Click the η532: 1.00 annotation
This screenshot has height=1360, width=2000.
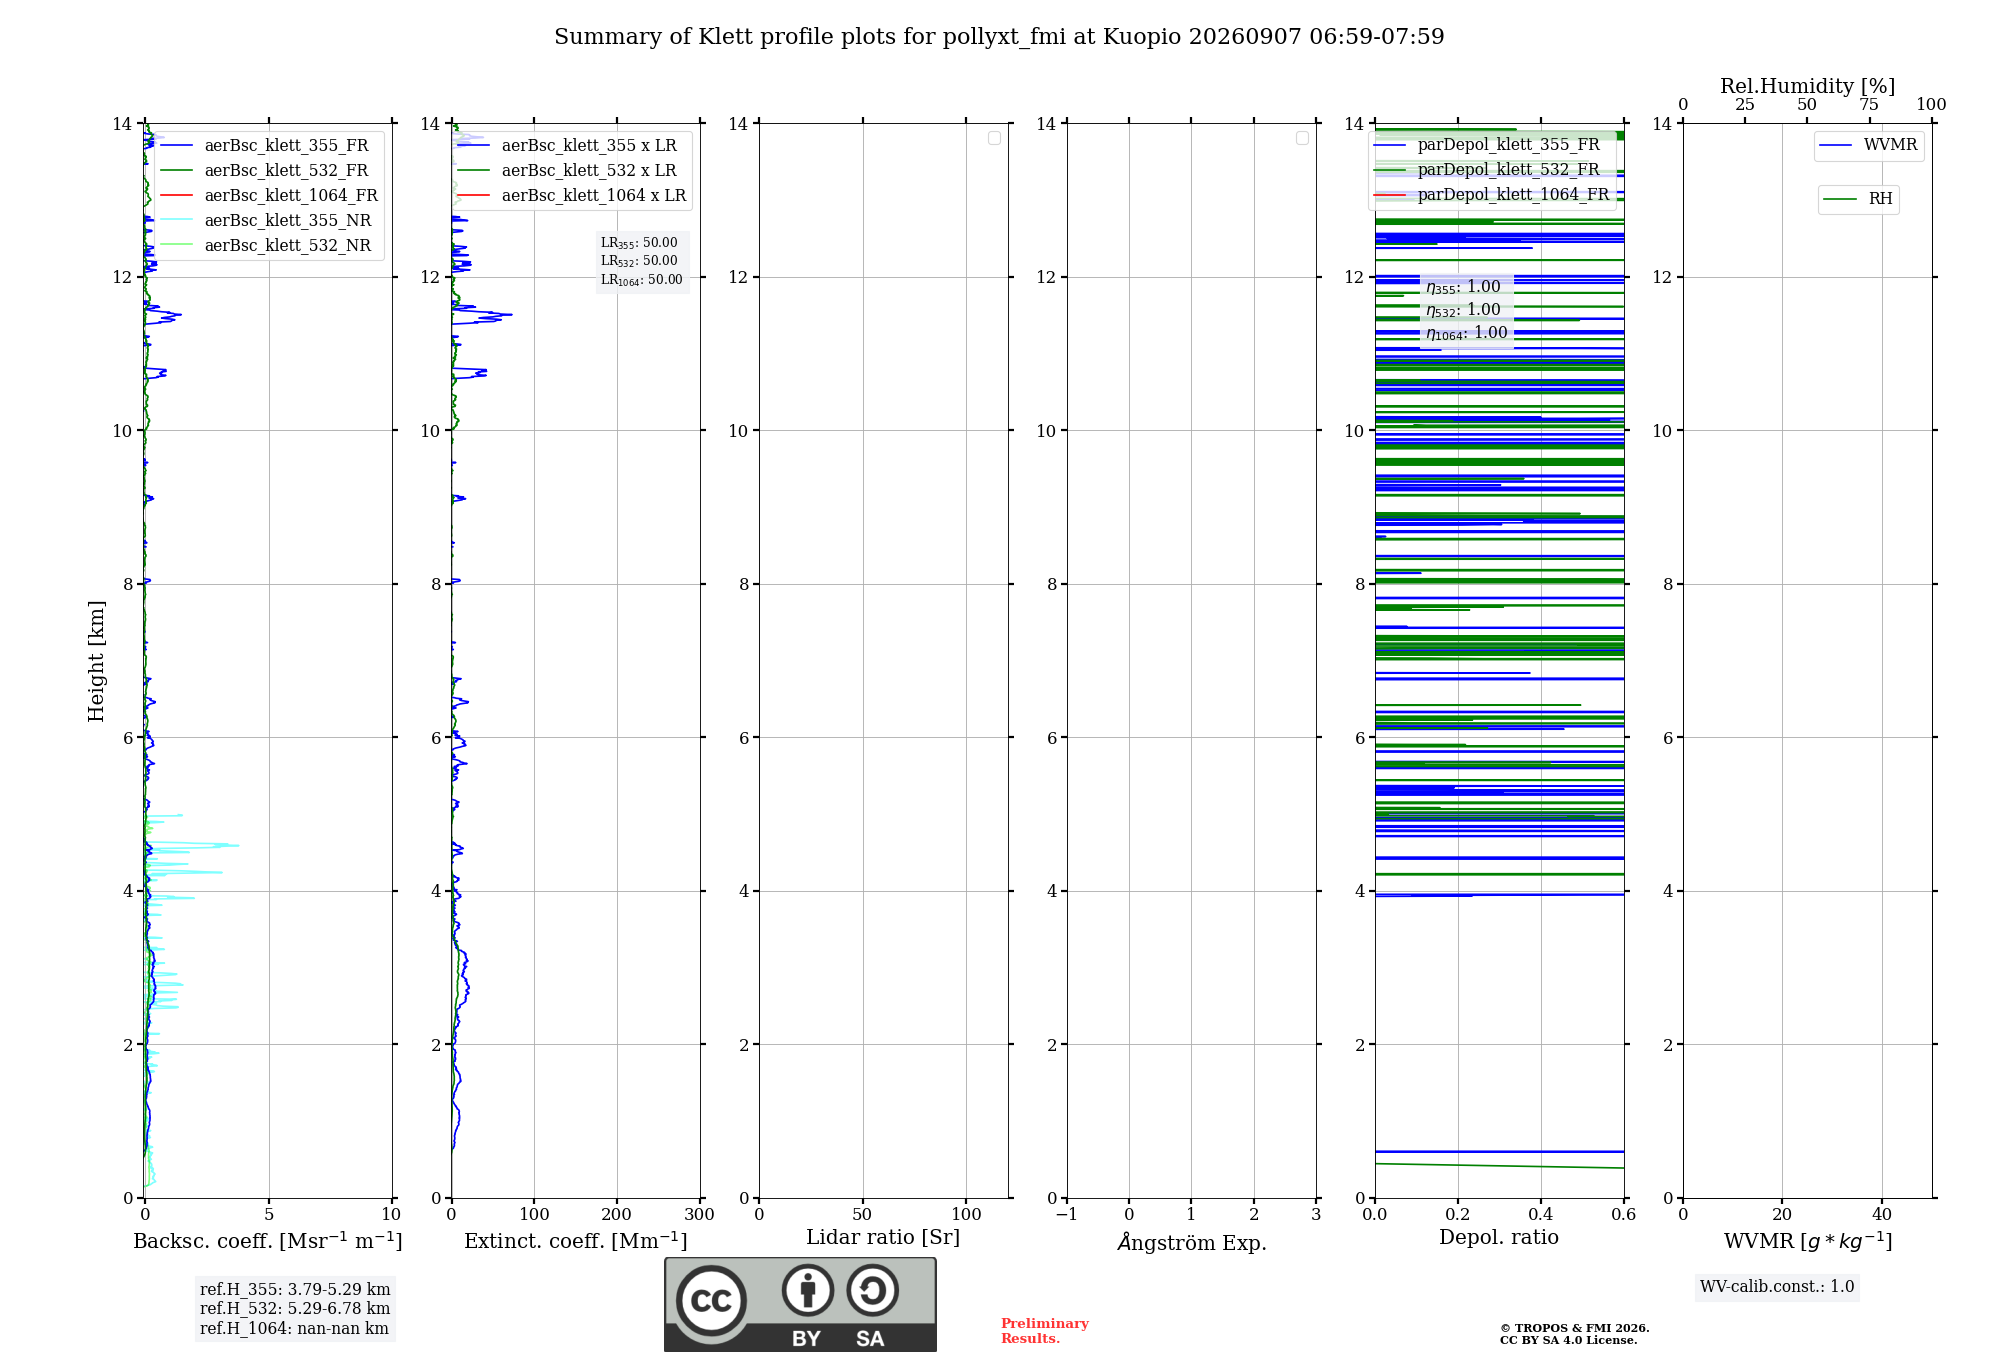pyautogui.click(x=1464, y=310)
